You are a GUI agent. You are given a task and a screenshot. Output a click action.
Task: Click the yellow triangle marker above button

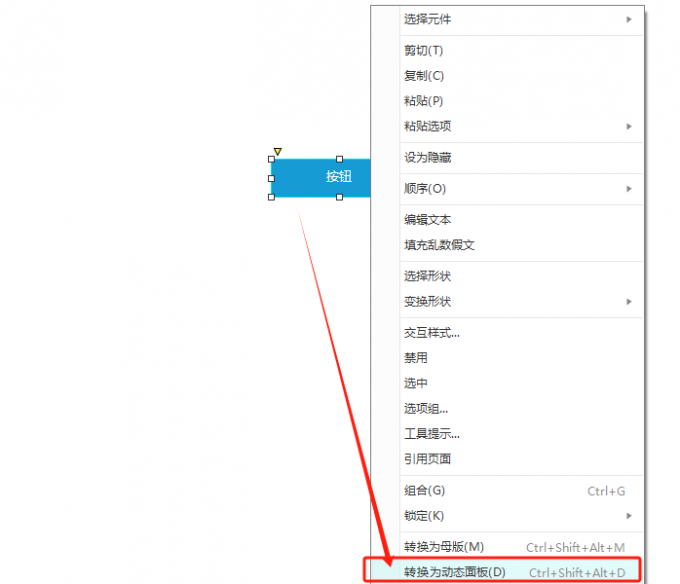(278, 151)
